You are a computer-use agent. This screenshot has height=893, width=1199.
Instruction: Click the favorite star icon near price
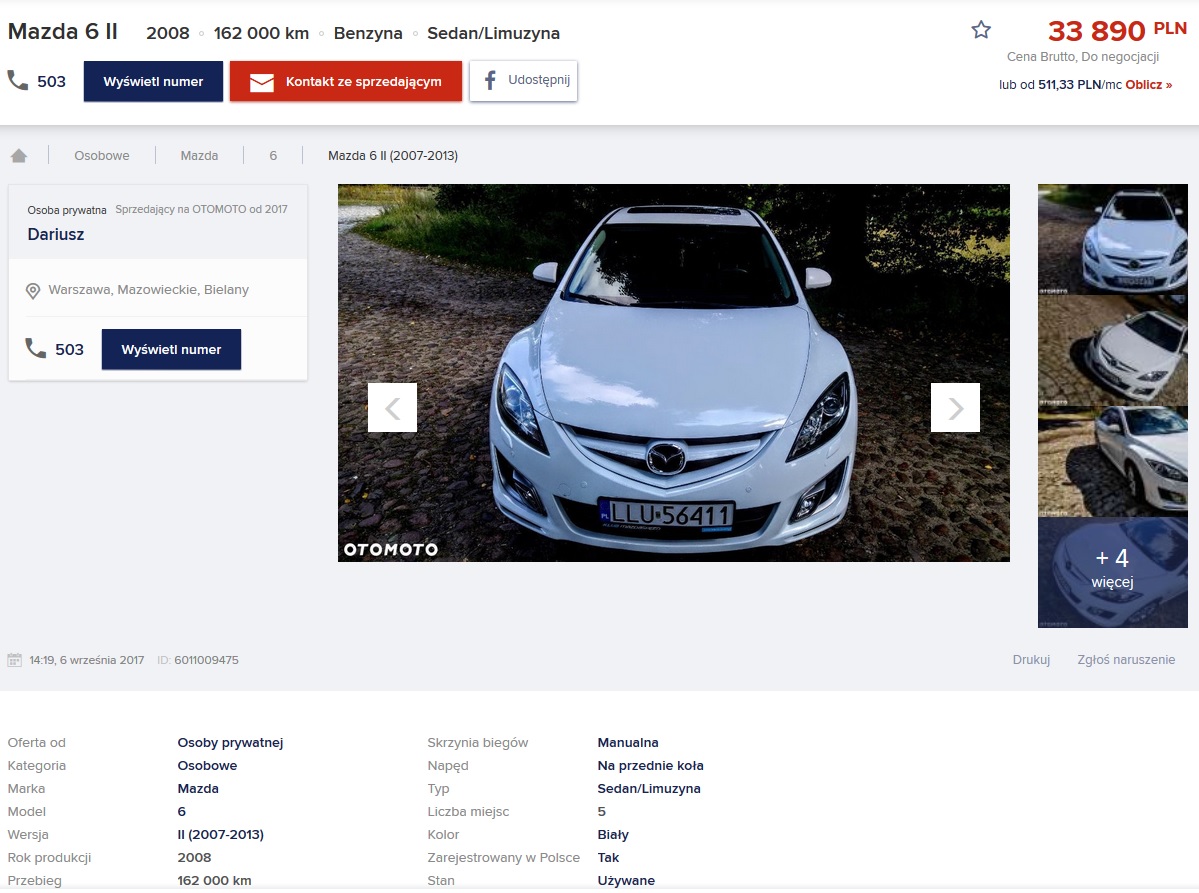(x=981, y=30)
